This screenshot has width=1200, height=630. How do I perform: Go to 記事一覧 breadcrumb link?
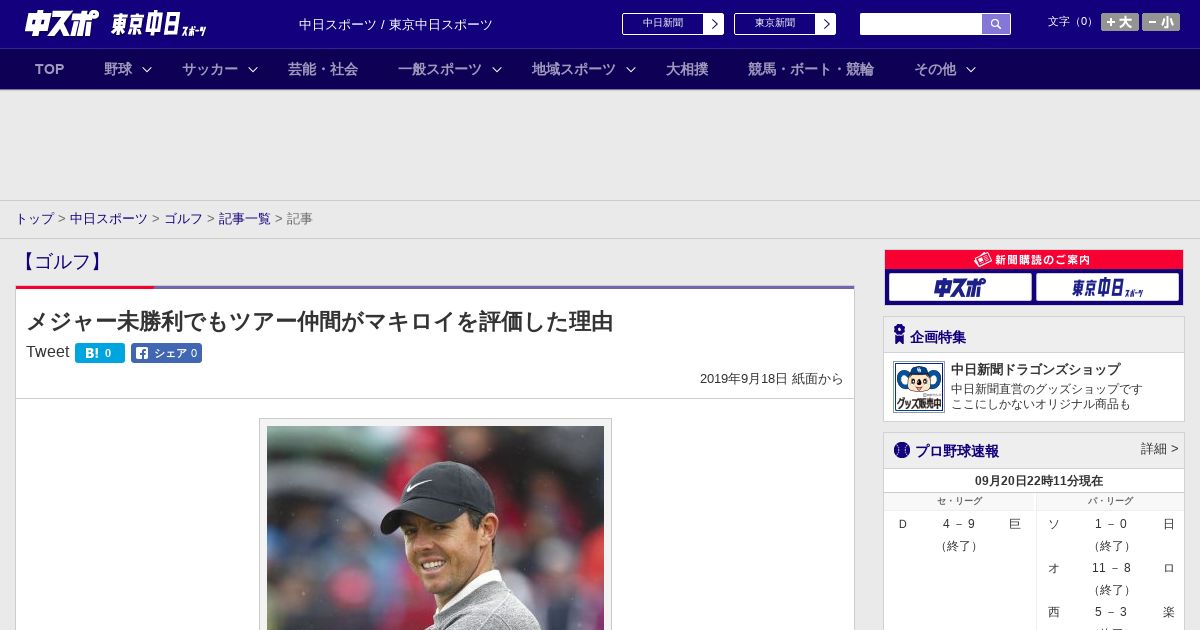click(x=245, y=218)
